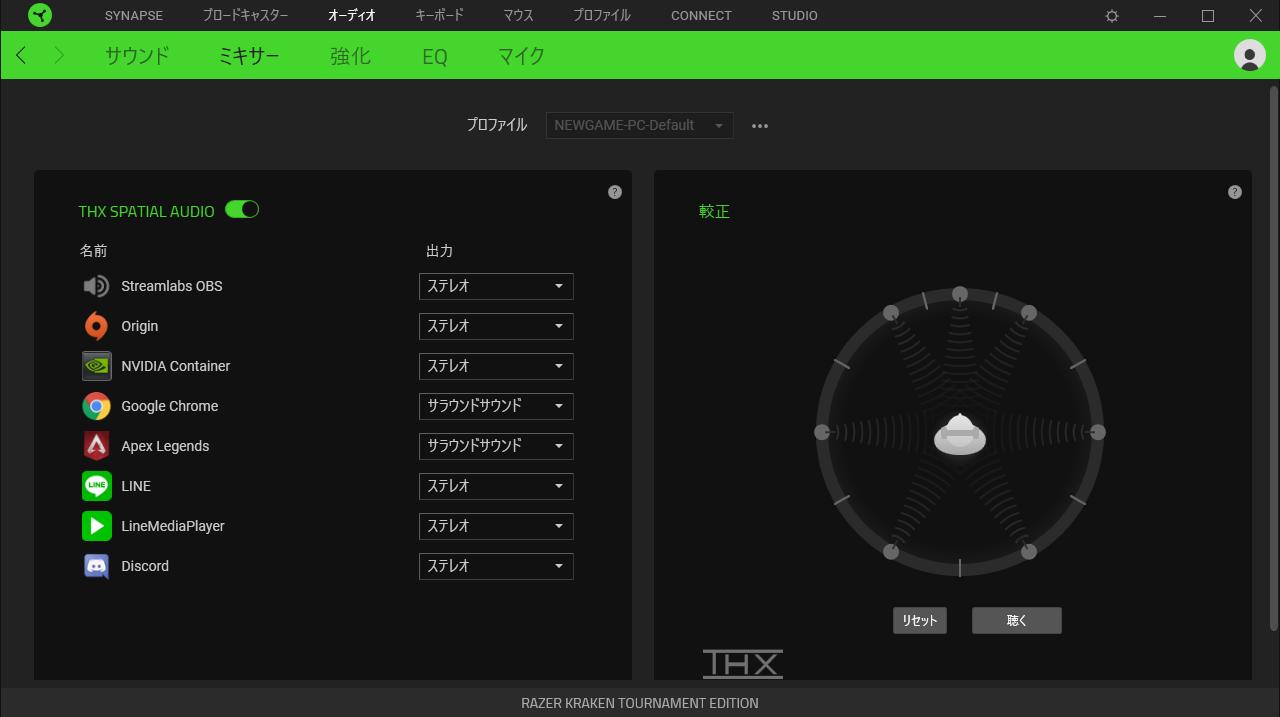Select the side right speaker node
1280x717 pixels.
point(1098,432)
